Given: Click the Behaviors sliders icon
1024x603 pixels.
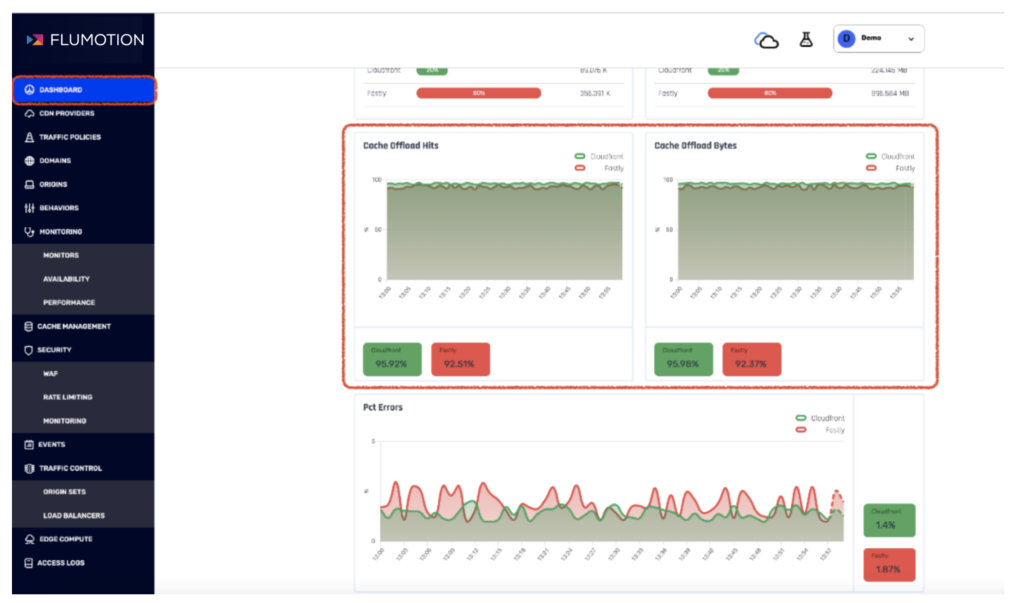Looking at the screenshot, I should pyautogui.click(x=29, y=208).
